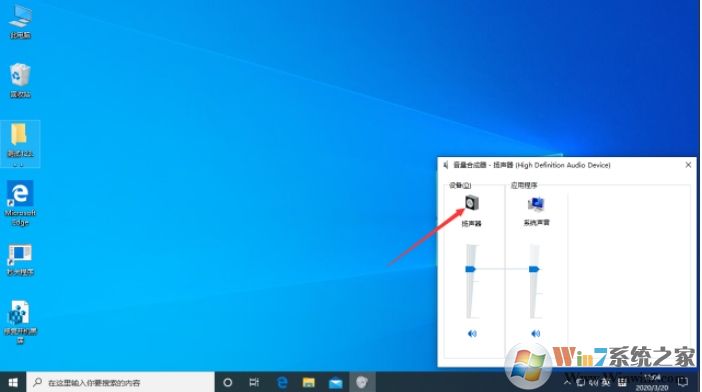Open Cortana from the taskbar

click(x=227, y=382)
